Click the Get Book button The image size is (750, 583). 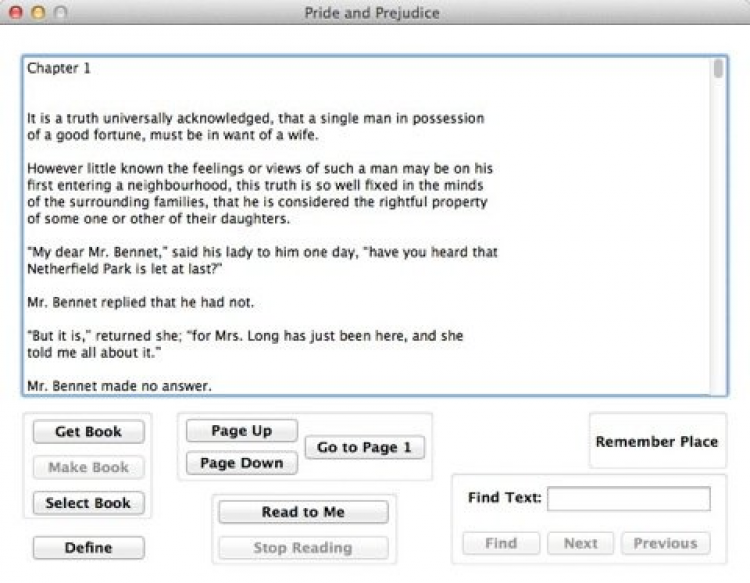(x=88, y=432)
